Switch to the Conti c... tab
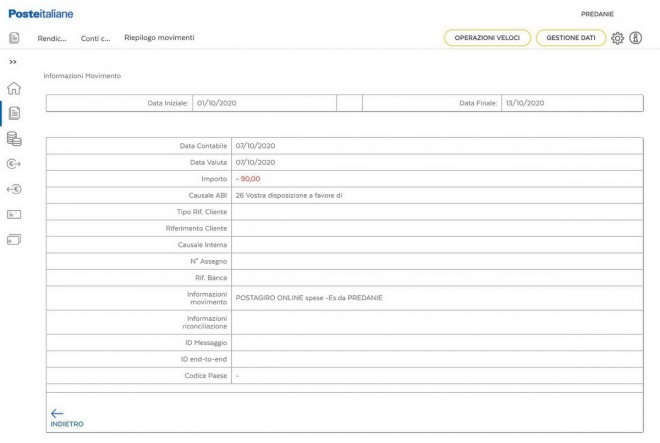The height and width of the screenshot is (443, 660). click(x=95, y=38)
